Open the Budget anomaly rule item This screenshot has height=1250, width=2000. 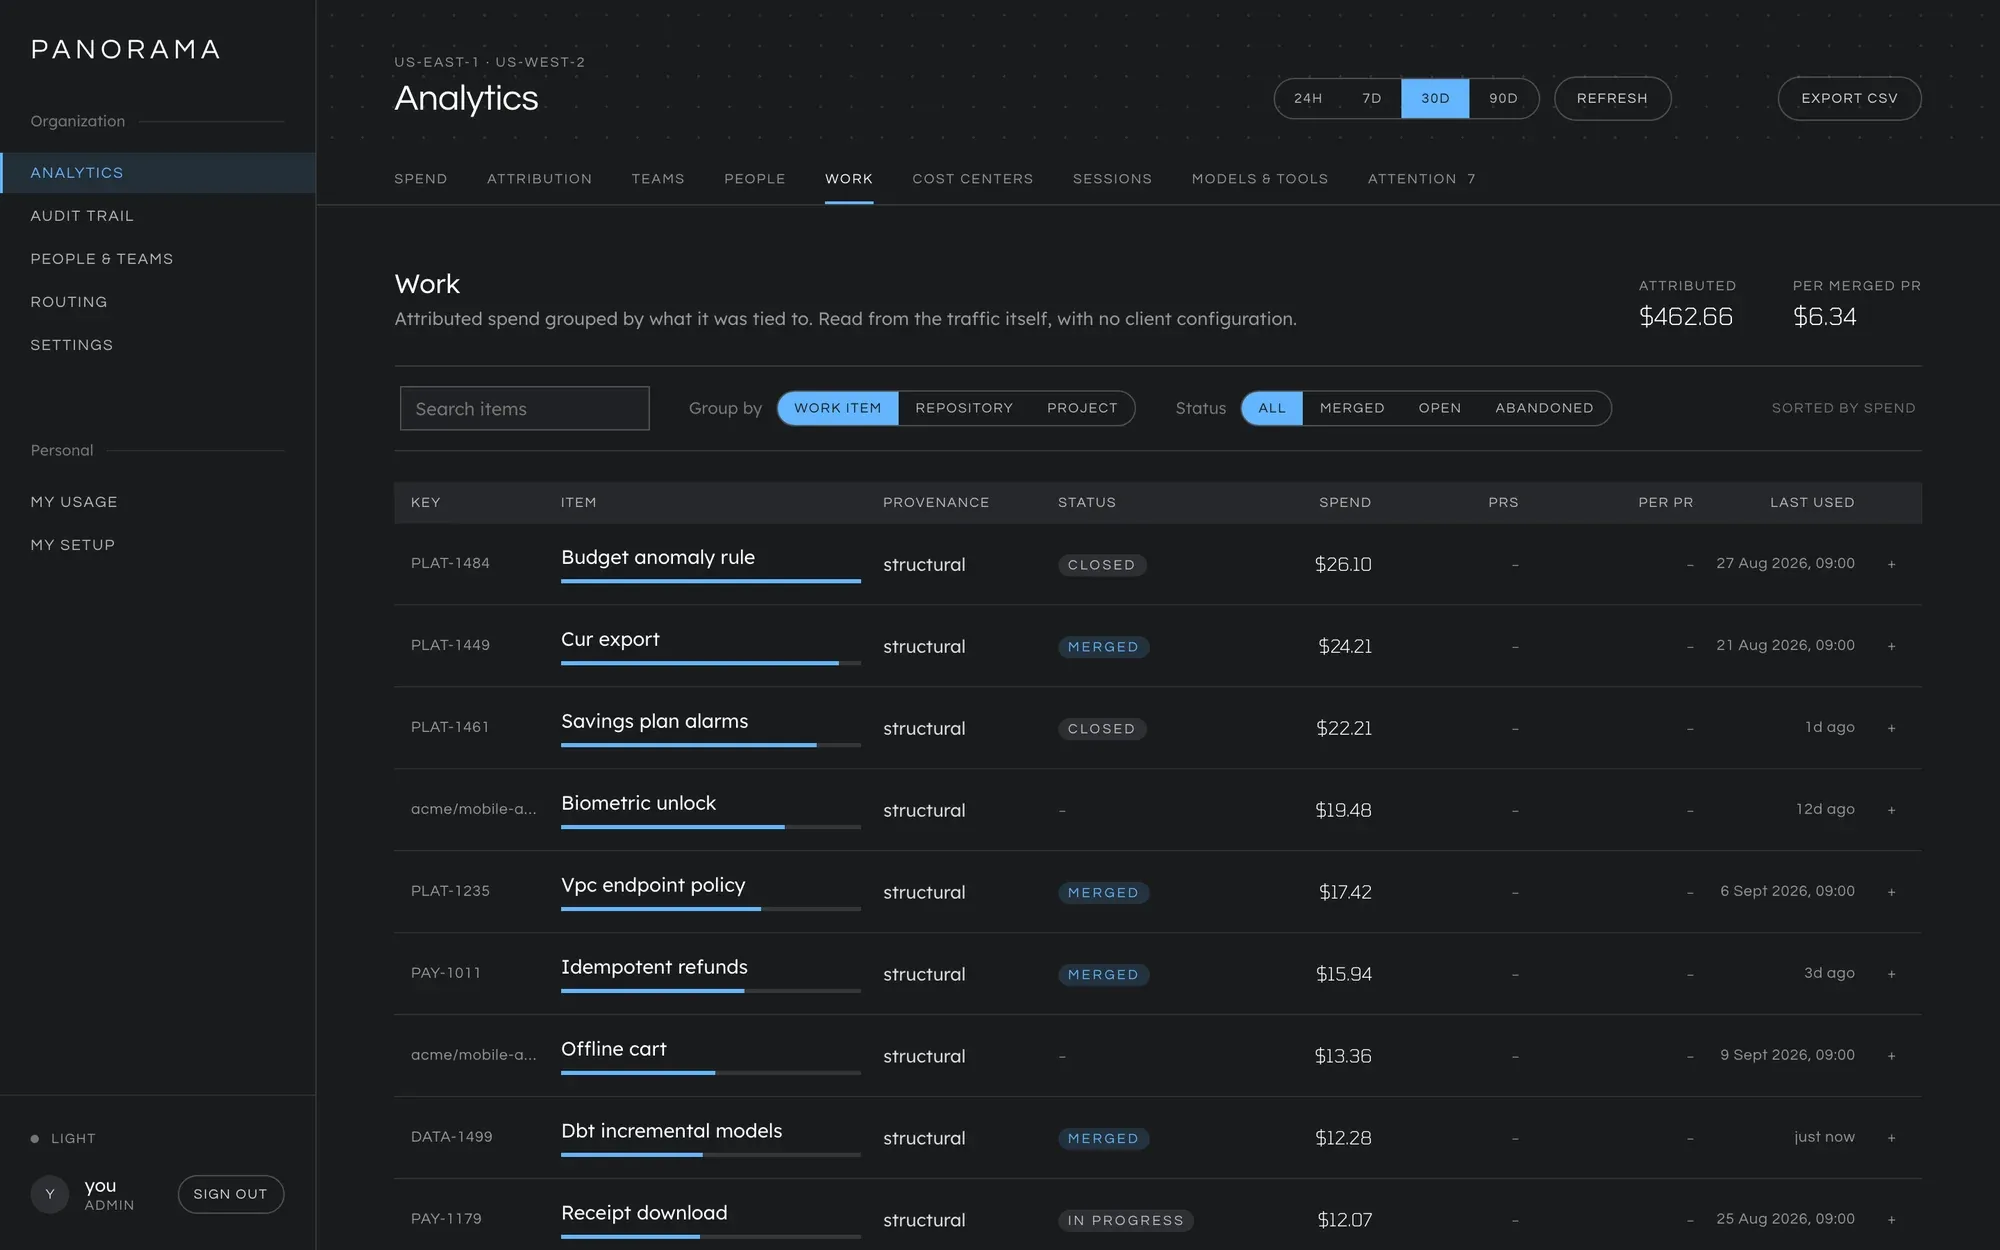tap(658, 557)
